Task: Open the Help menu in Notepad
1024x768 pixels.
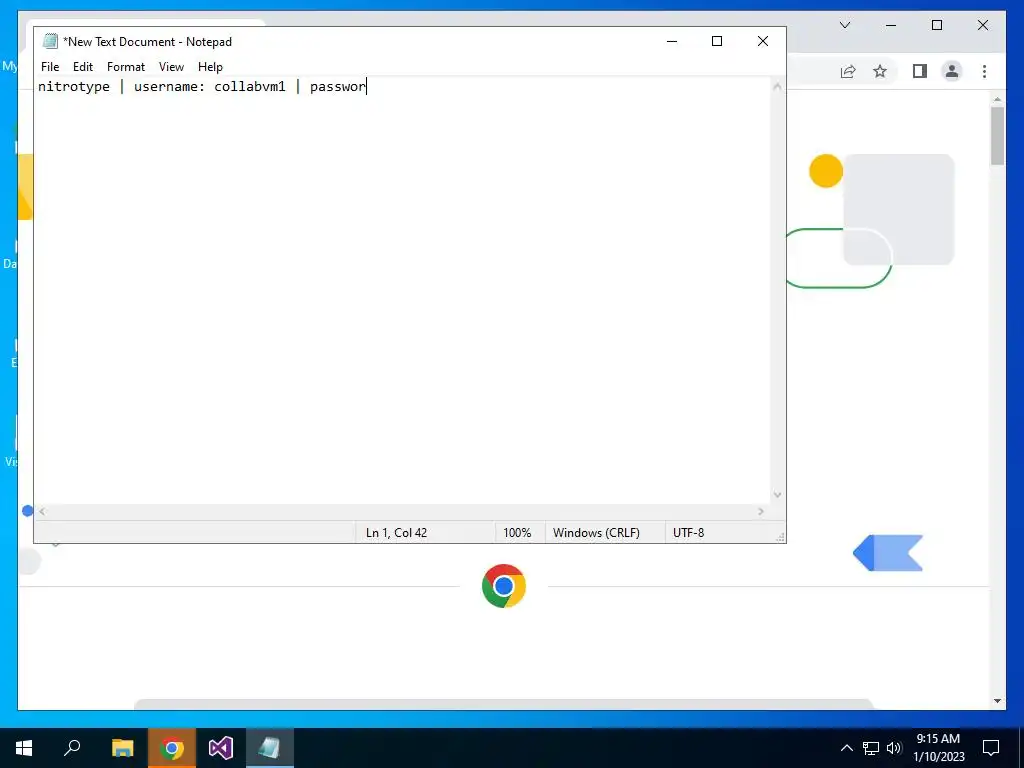Action: point(210,67)
